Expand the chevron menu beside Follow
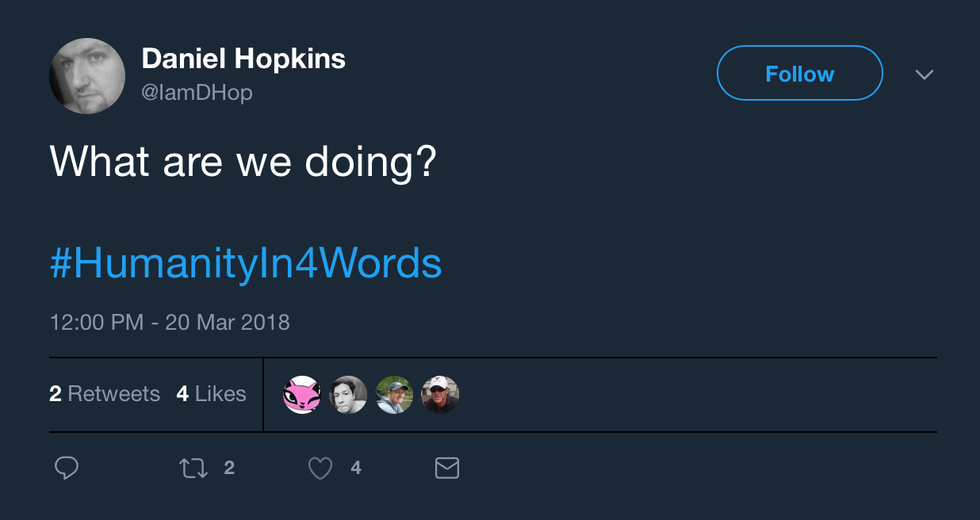980x520 pixels. [925, 75]
